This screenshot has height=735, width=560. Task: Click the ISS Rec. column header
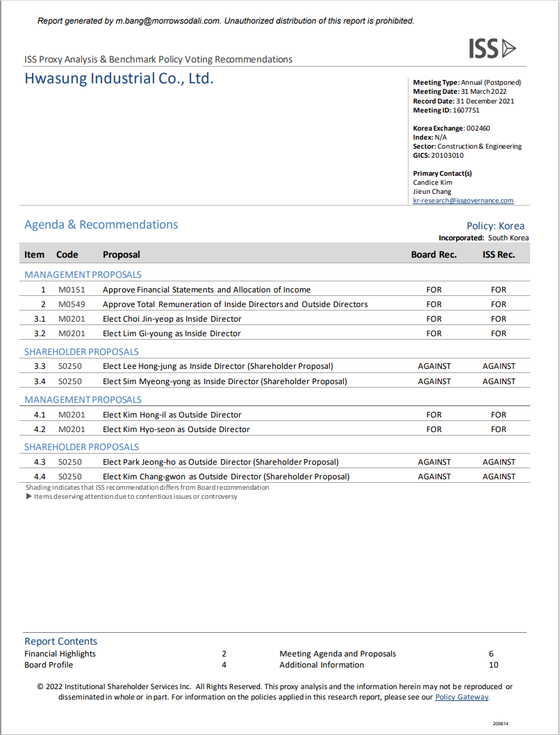pyautogui.click(x=499, y=255)
